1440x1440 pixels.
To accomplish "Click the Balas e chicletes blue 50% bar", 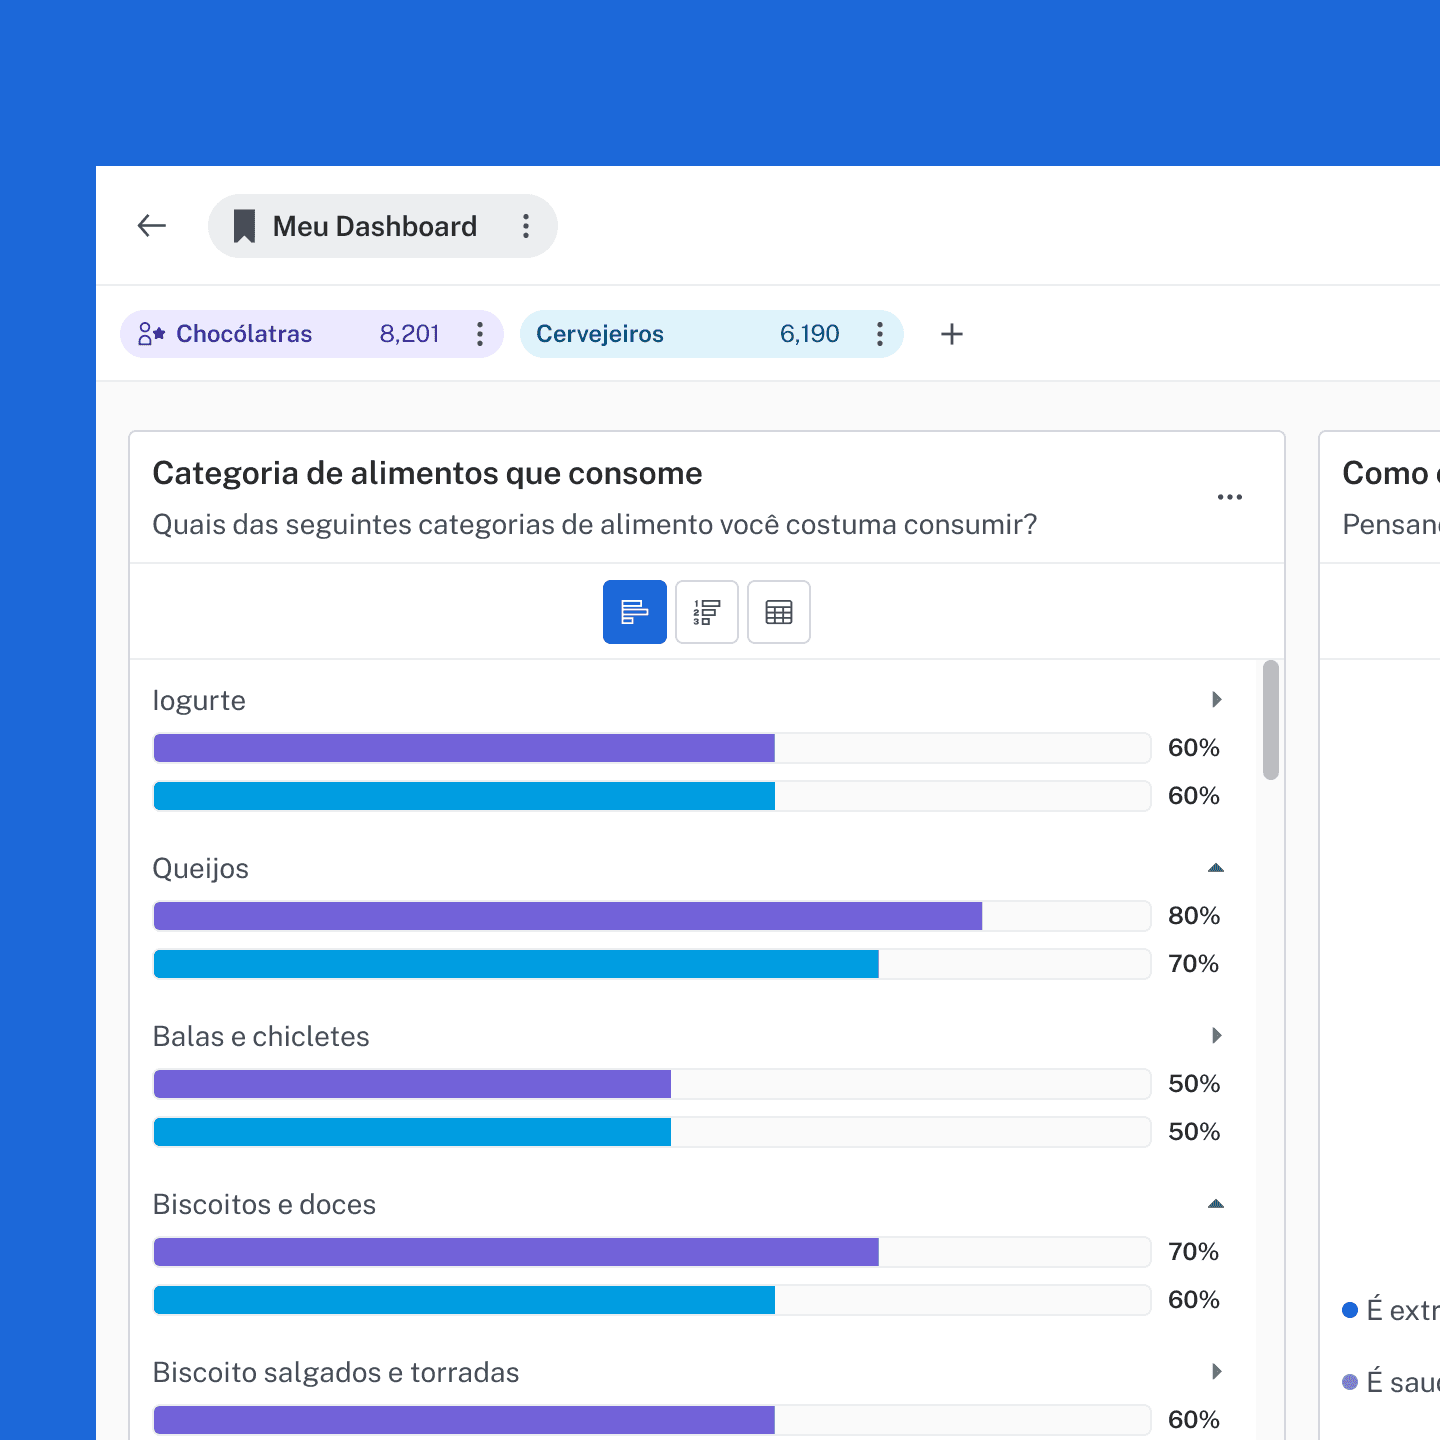I will pos(412,1132).
